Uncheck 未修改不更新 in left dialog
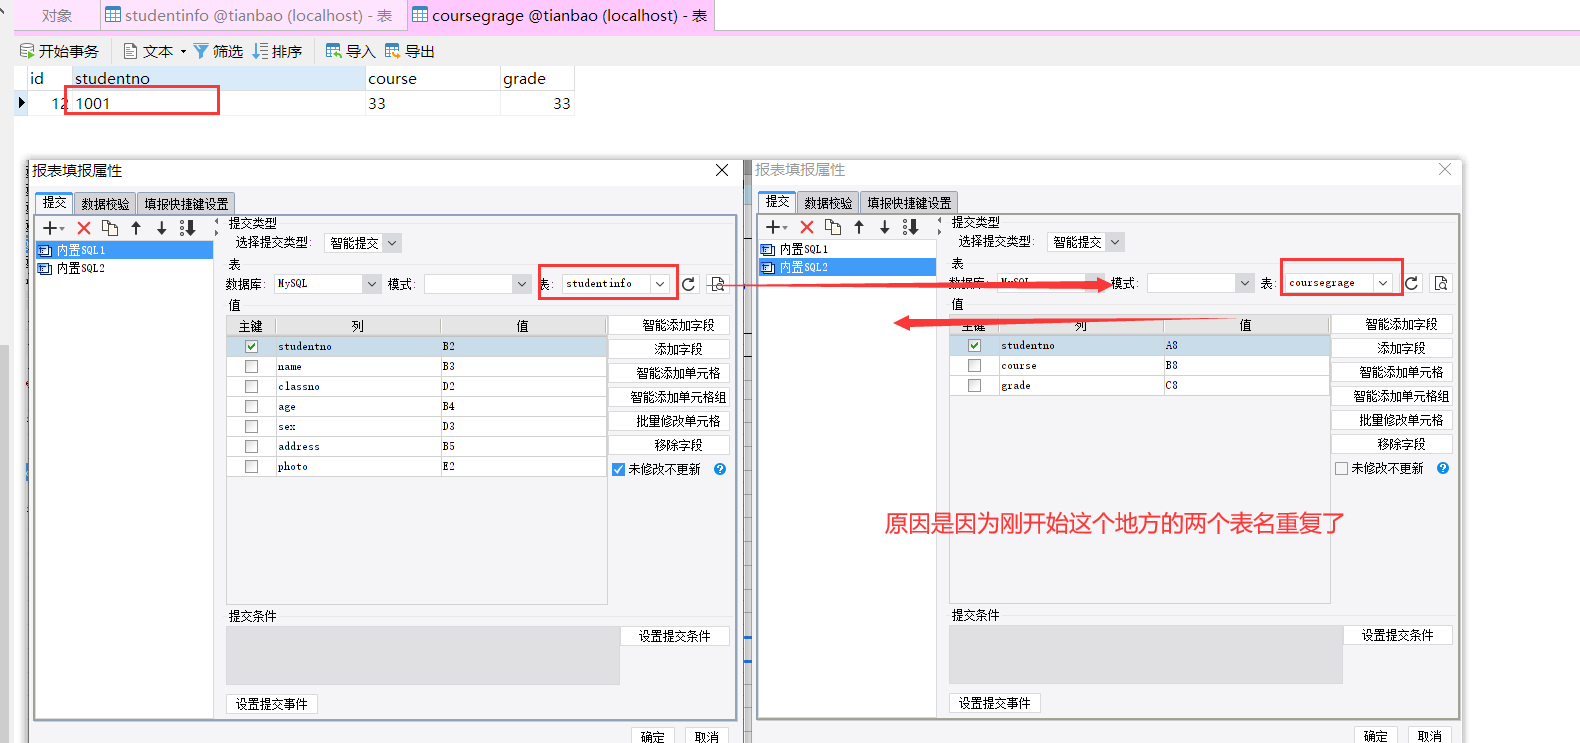 click(x=618, y=469)
